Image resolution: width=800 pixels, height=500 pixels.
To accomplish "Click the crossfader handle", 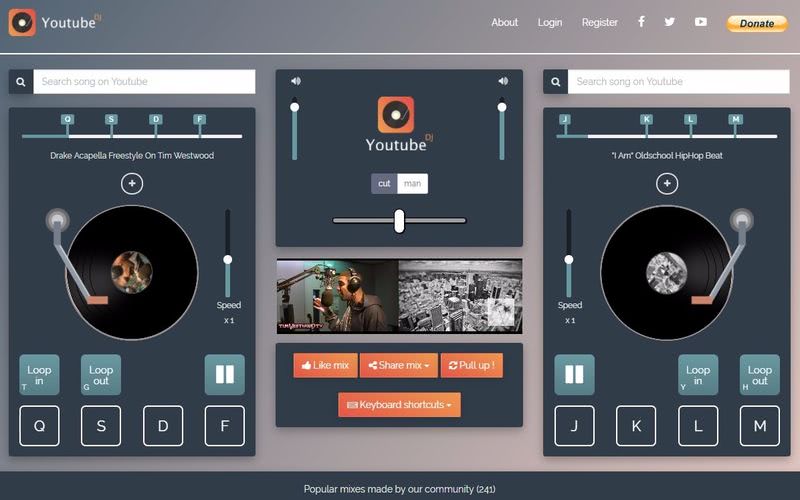I will (x=399, y=221).
